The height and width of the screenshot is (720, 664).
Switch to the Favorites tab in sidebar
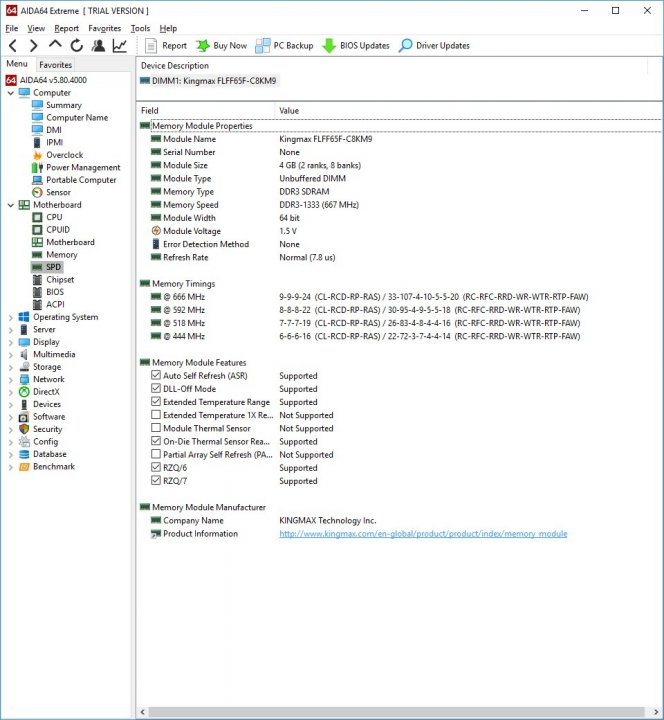(x=56, y=65)
